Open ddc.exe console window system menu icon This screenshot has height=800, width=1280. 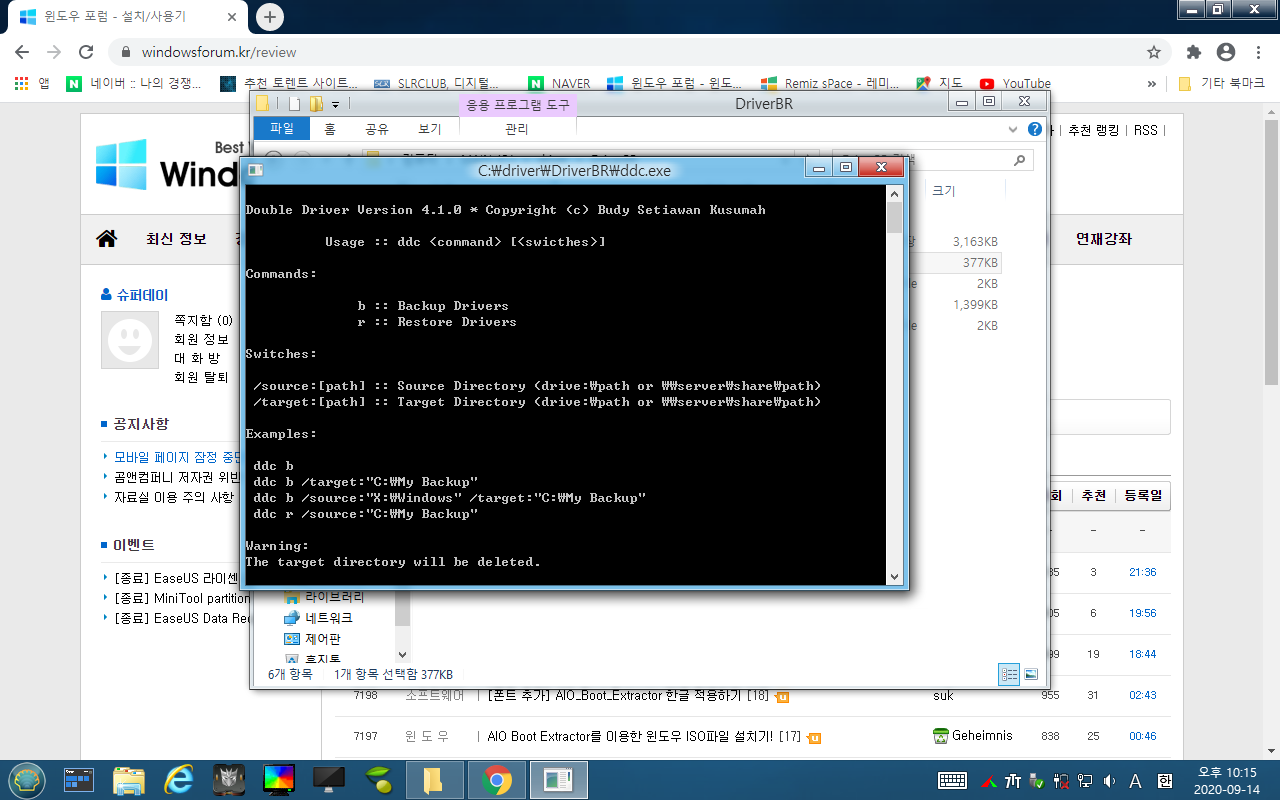[x=256, y=170]
